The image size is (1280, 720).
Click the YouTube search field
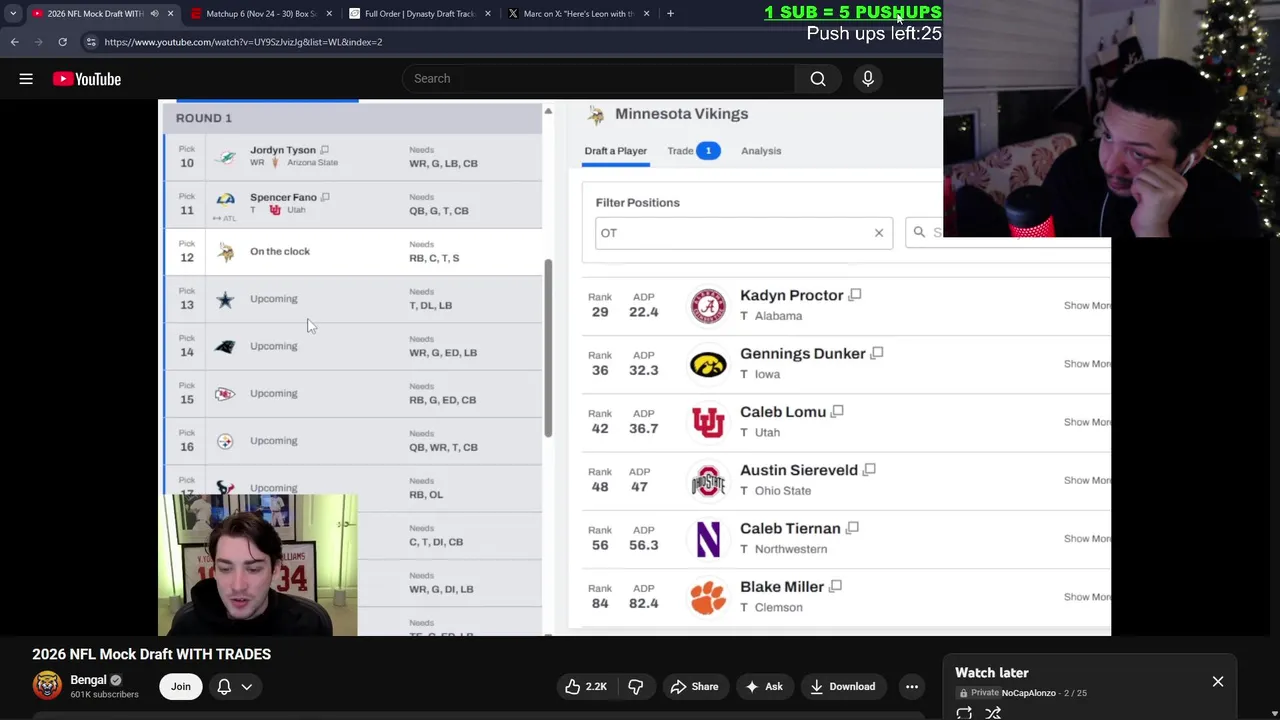pyautogui.click(x=600, y=79)
